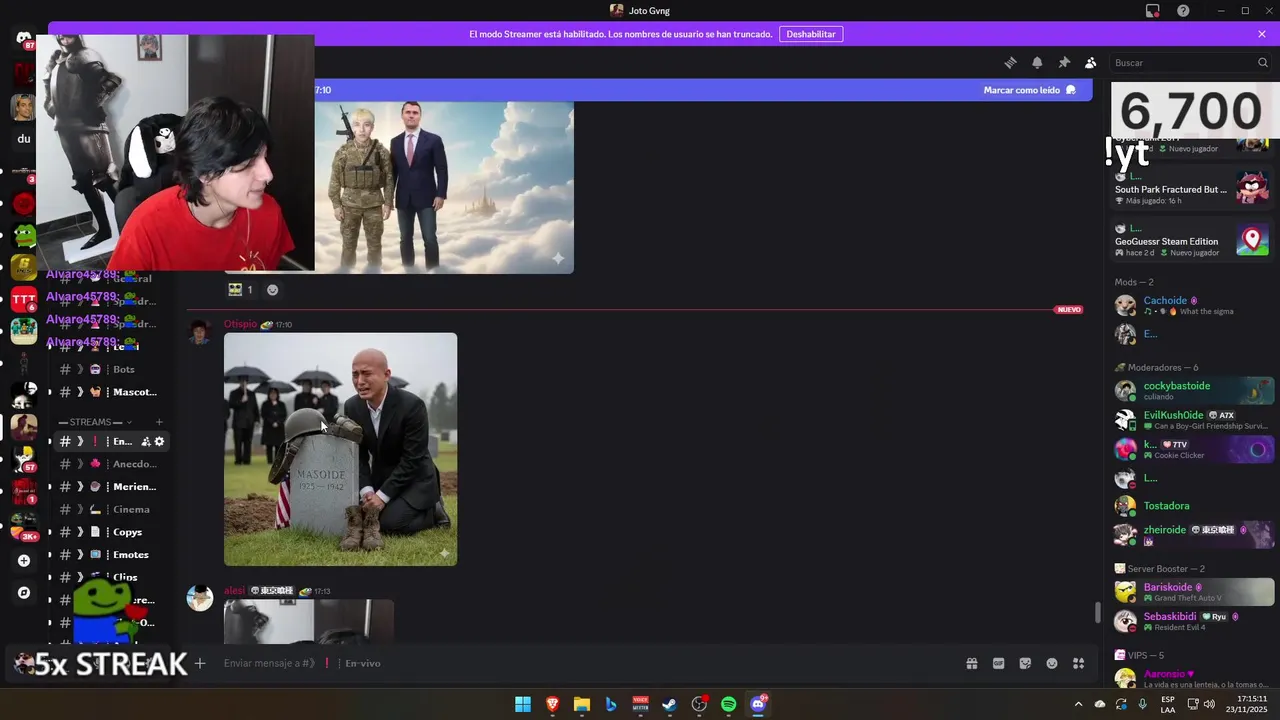Show pinned messages
This screenshot has width=1280, height=720.
pyautogui.click(x=1064, y=62)
